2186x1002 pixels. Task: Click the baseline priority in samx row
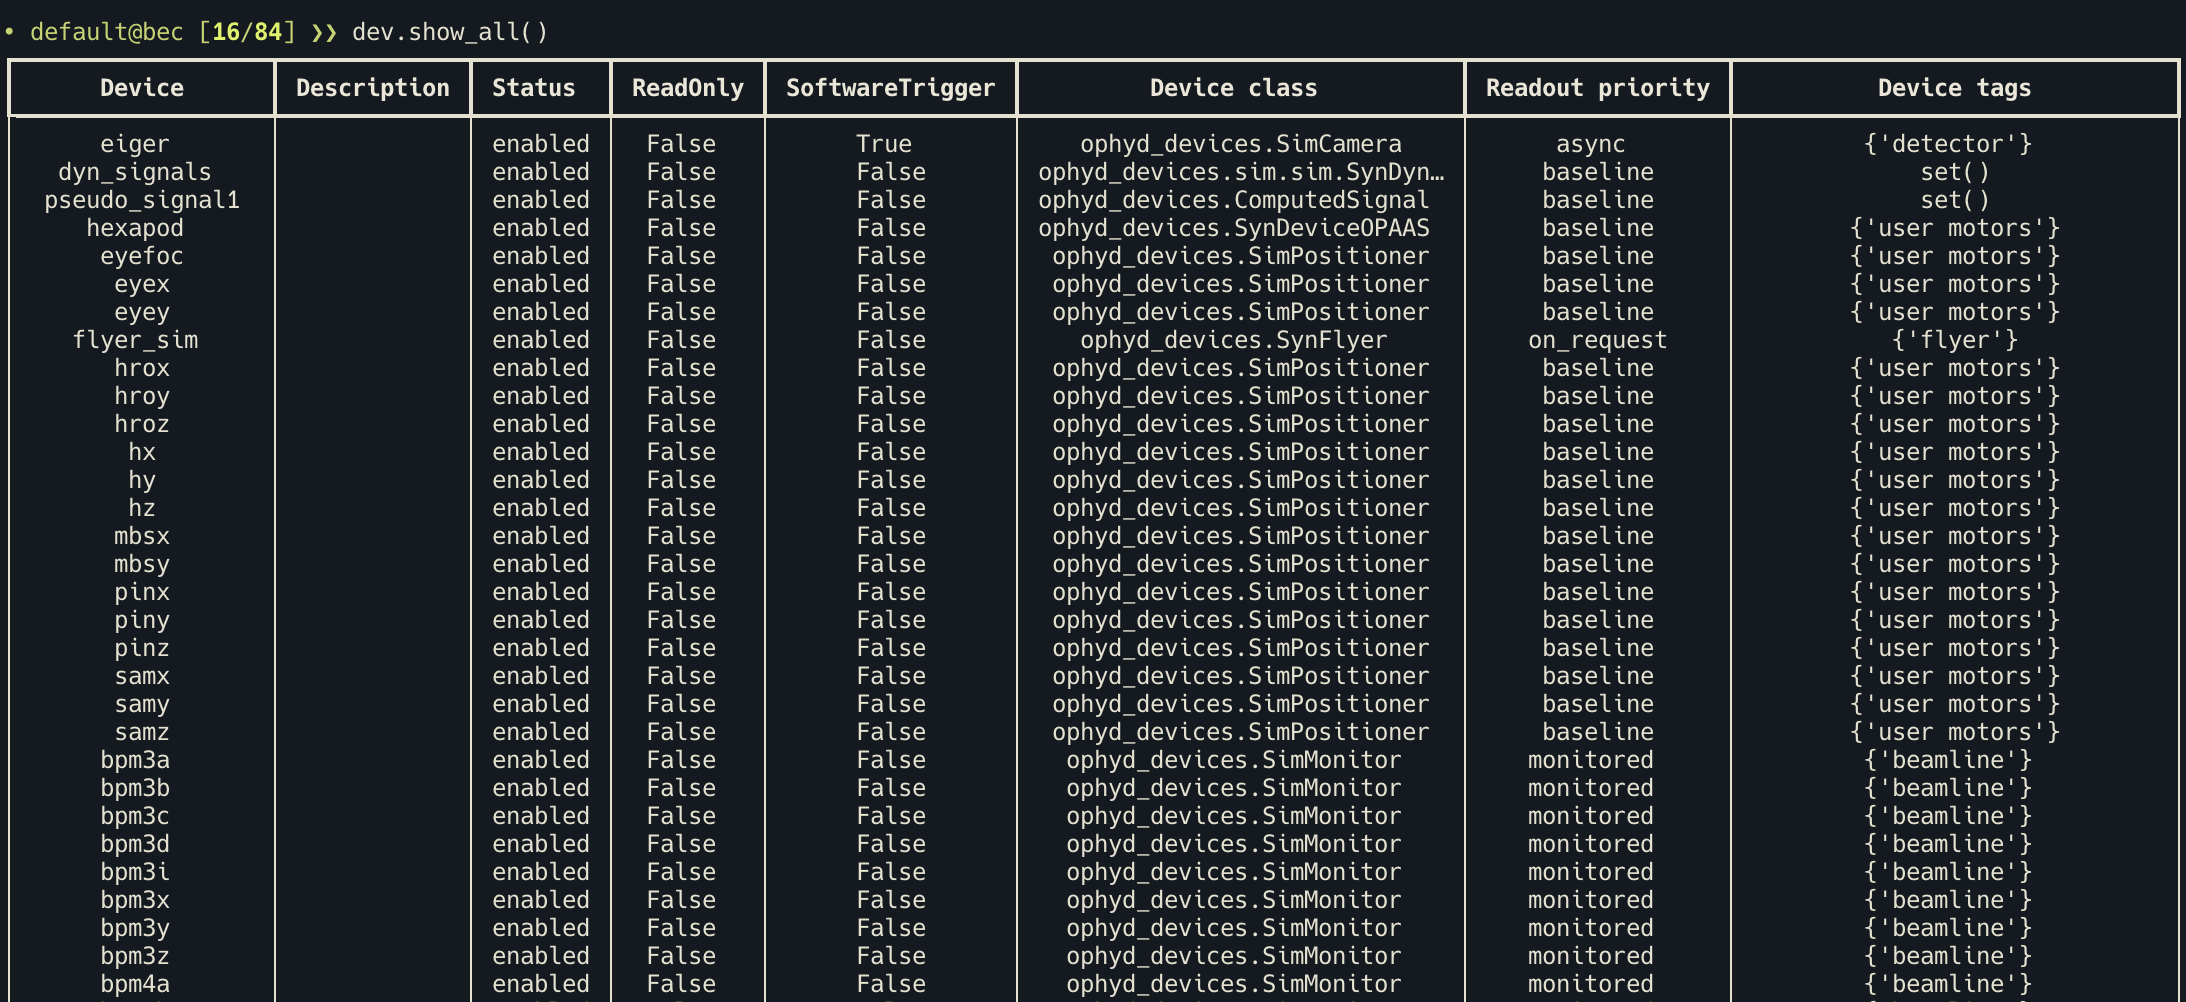coord(1598,676)
